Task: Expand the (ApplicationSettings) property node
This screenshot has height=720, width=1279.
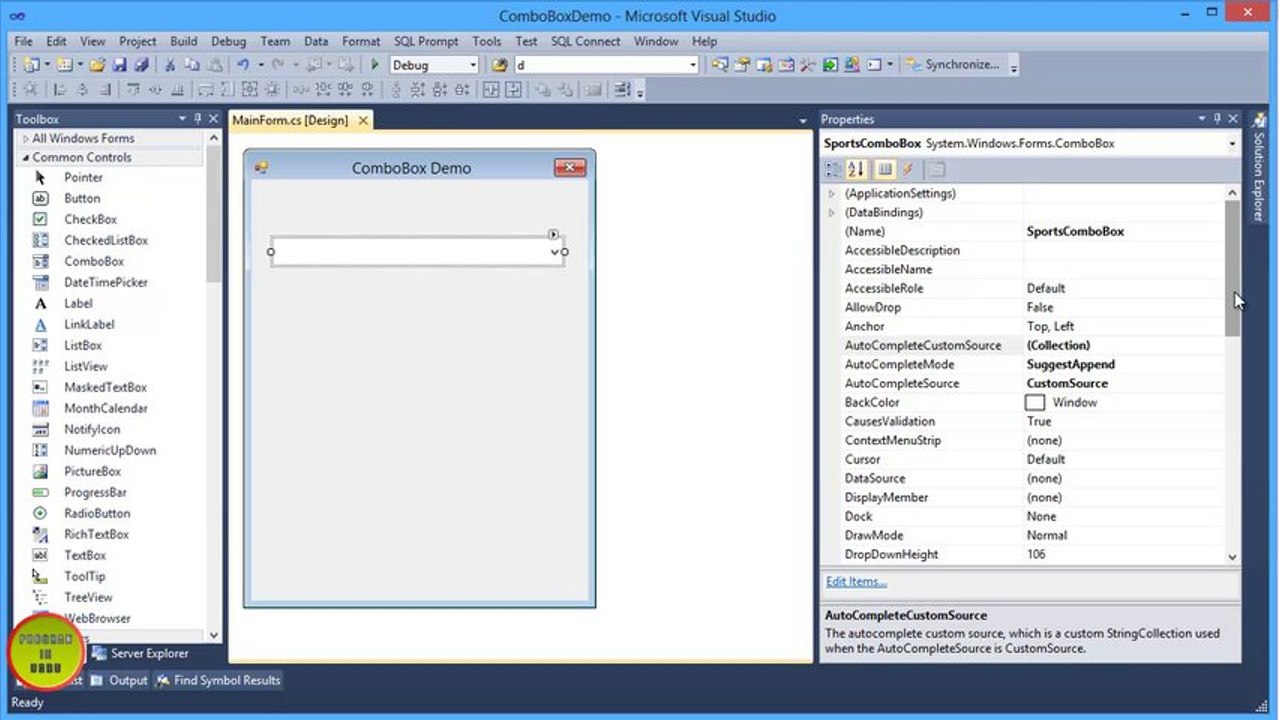Action: (832, 193)
